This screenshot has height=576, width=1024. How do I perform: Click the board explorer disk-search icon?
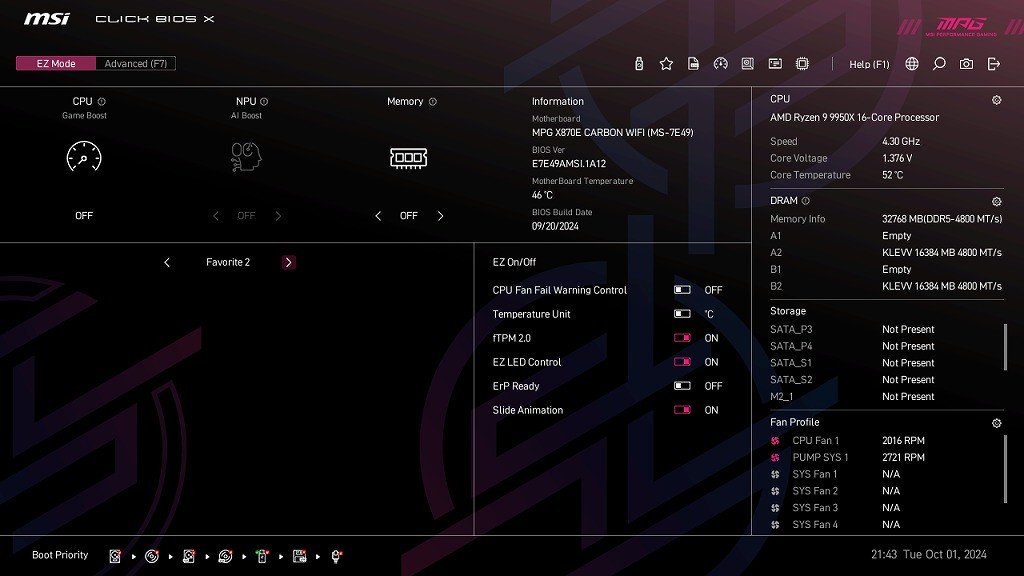(x=748, y=63)
